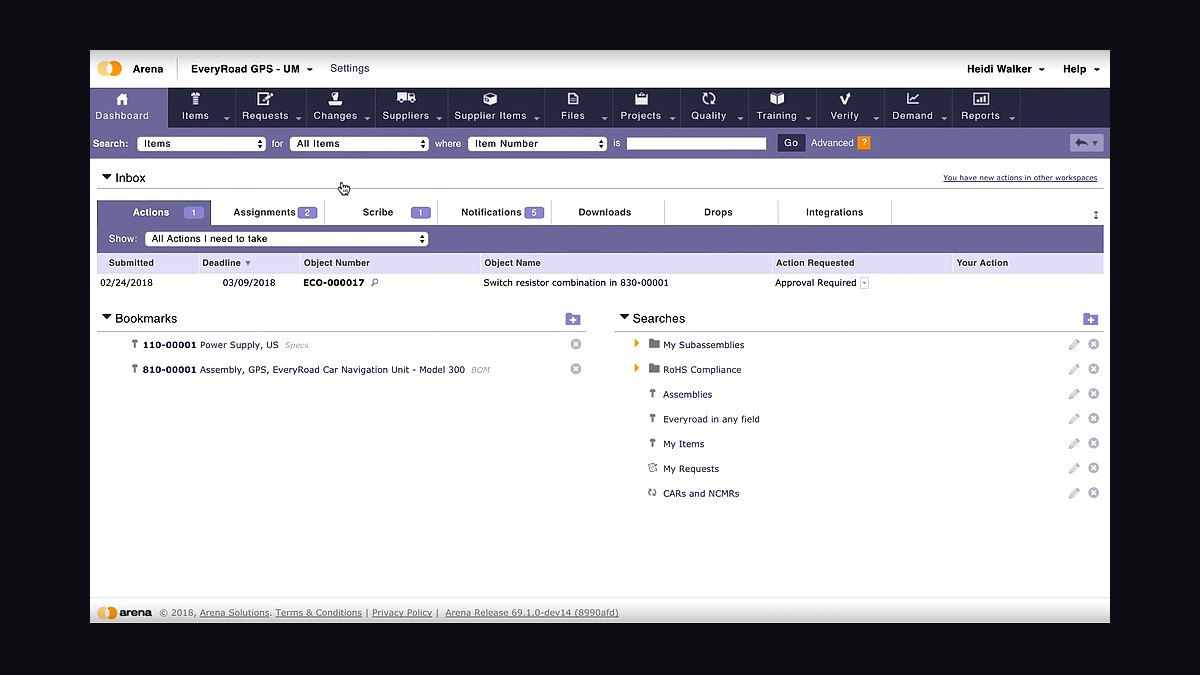
Task: Open the Training book icon
Action: [x=777, y=99]
